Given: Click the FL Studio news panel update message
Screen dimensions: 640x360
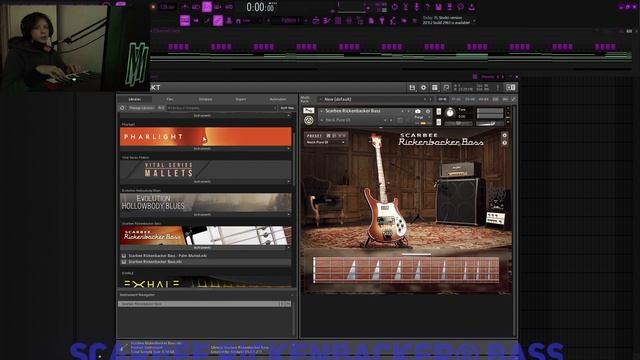Looking at the screenshot, I should 446,20.
